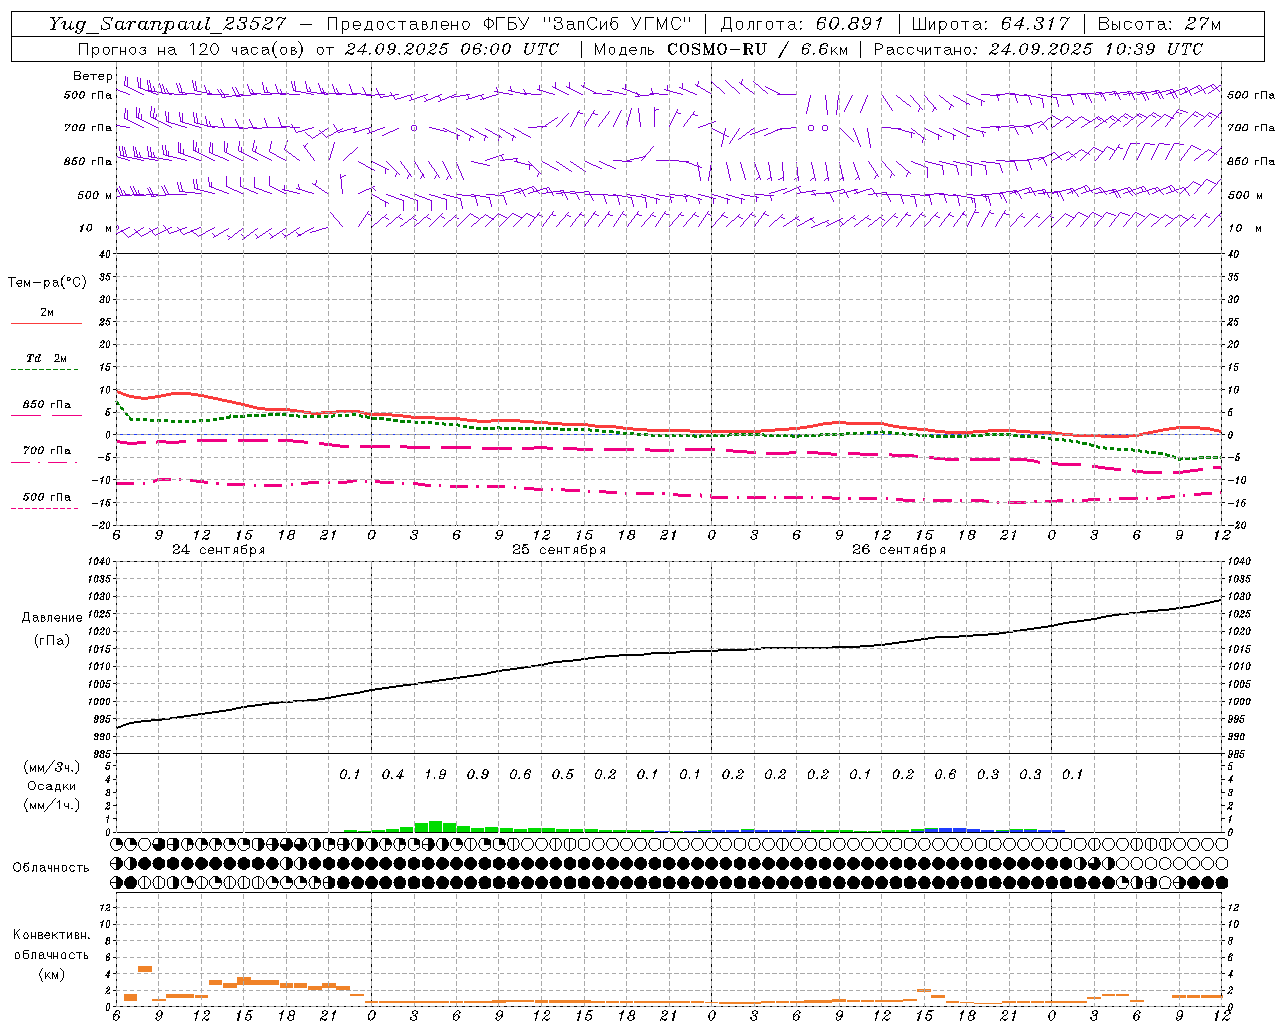Select the model name "COSMO-RU / 6.6км"
Image resolution: width=1280 pixels, height=1024 pixels.
click(757, 49)
